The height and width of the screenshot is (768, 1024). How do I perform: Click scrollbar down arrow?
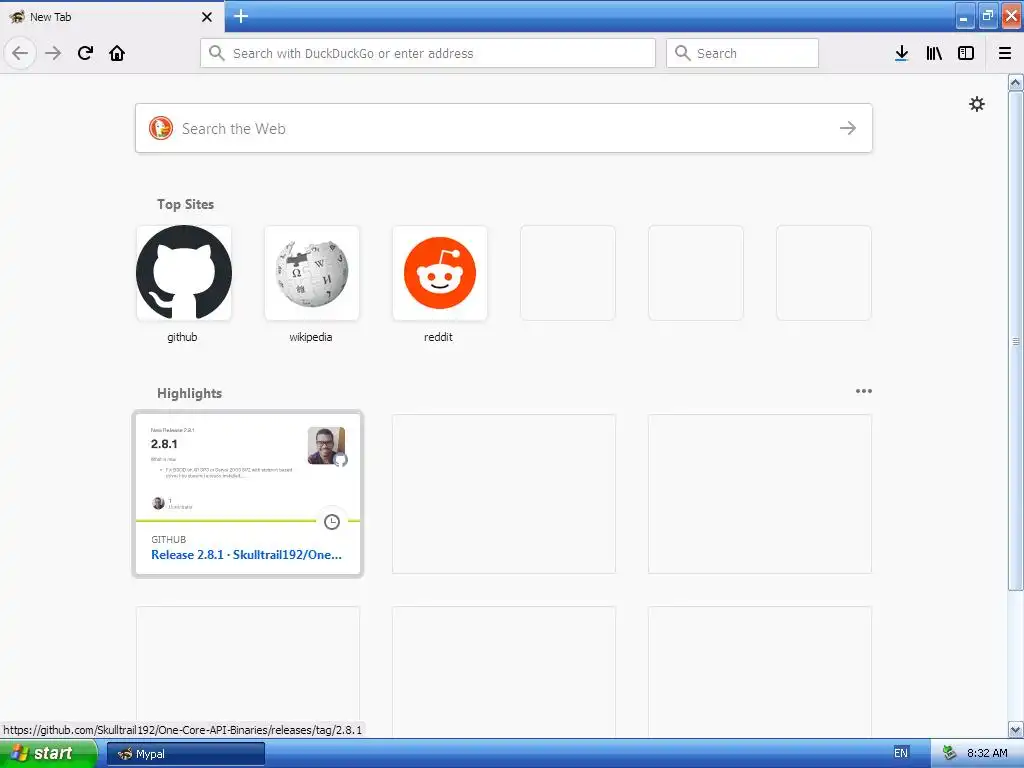1015,729
